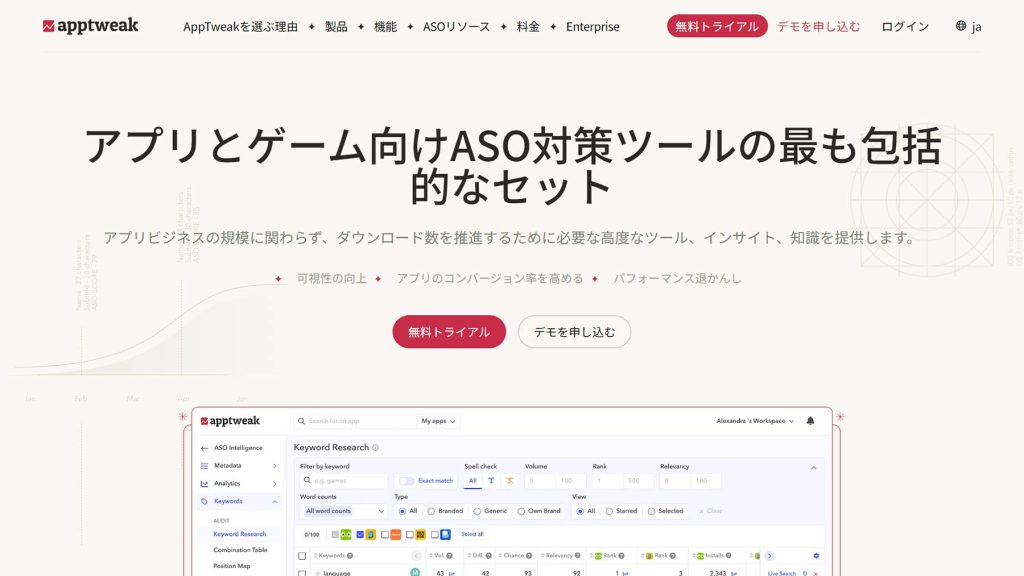Collapse the Keywords sidebar section chevron
The image size is (1024, 576).
click(x=274, y=502)
